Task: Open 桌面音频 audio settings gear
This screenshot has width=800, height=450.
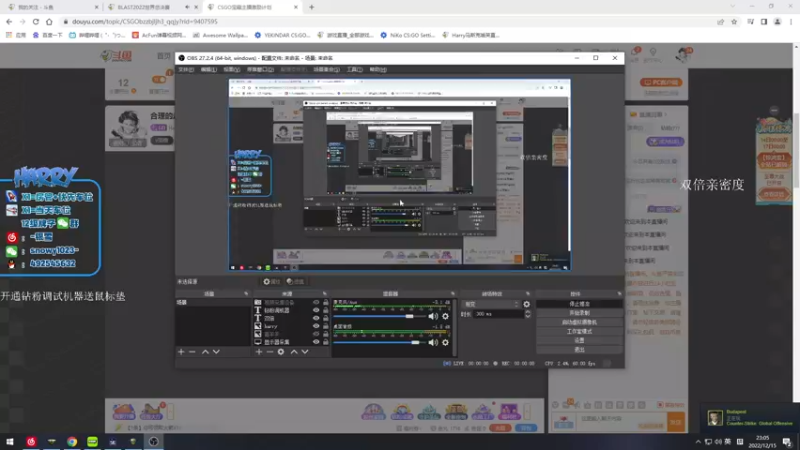Action: pyautogui.click(x=445, y=342)
